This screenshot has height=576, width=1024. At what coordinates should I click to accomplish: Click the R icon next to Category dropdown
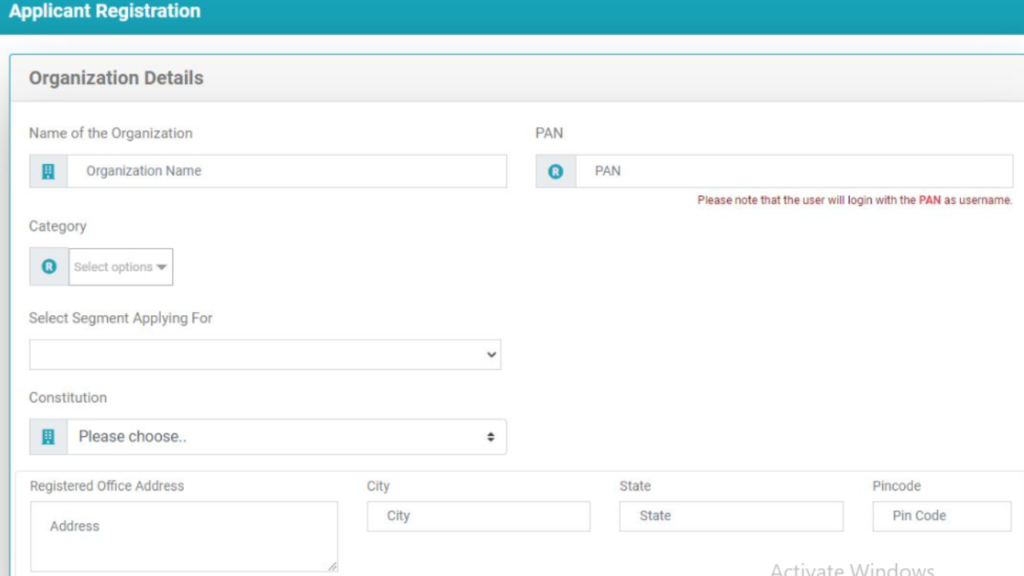pyautogui.click(x=48, y=267)
